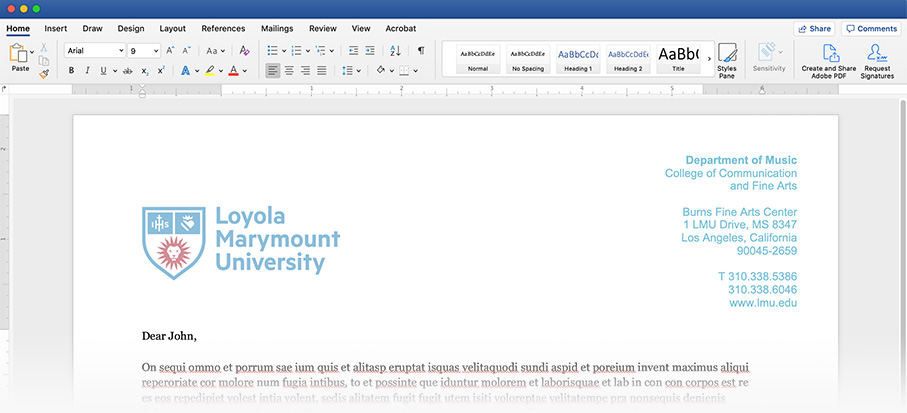Screen dimensions: 907x413
Task: Open highlight color dropdown arrow
Action: click(222, 71)
